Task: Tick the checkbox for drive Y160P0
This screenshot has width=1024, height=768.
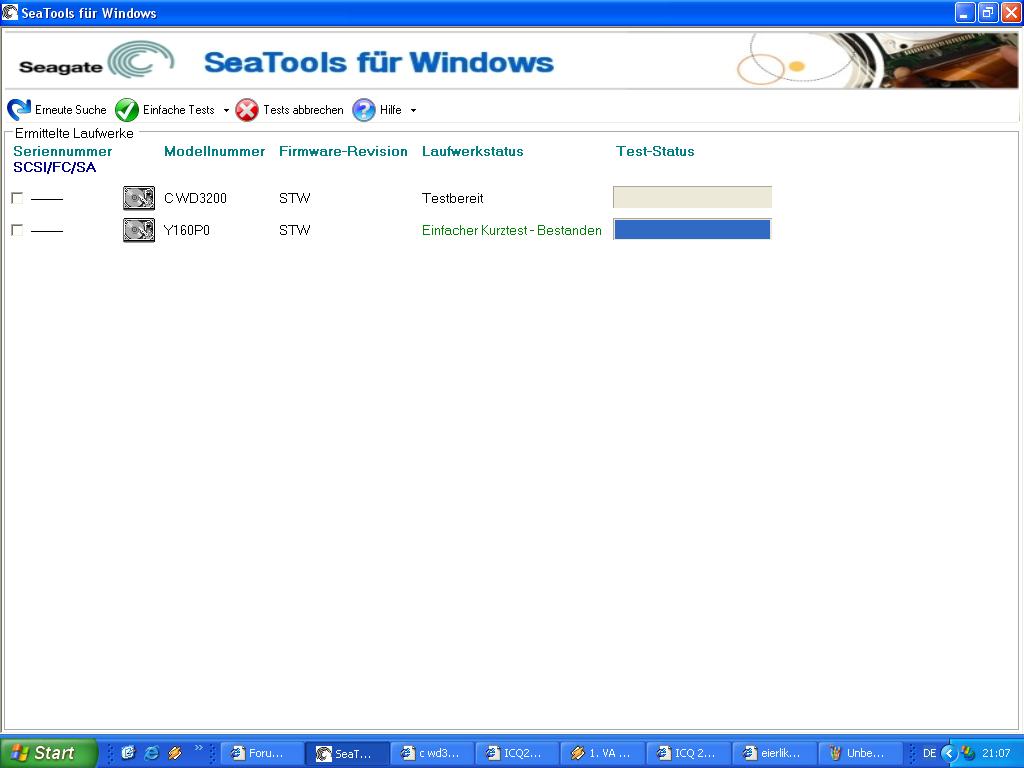Action: coord(17,230)
